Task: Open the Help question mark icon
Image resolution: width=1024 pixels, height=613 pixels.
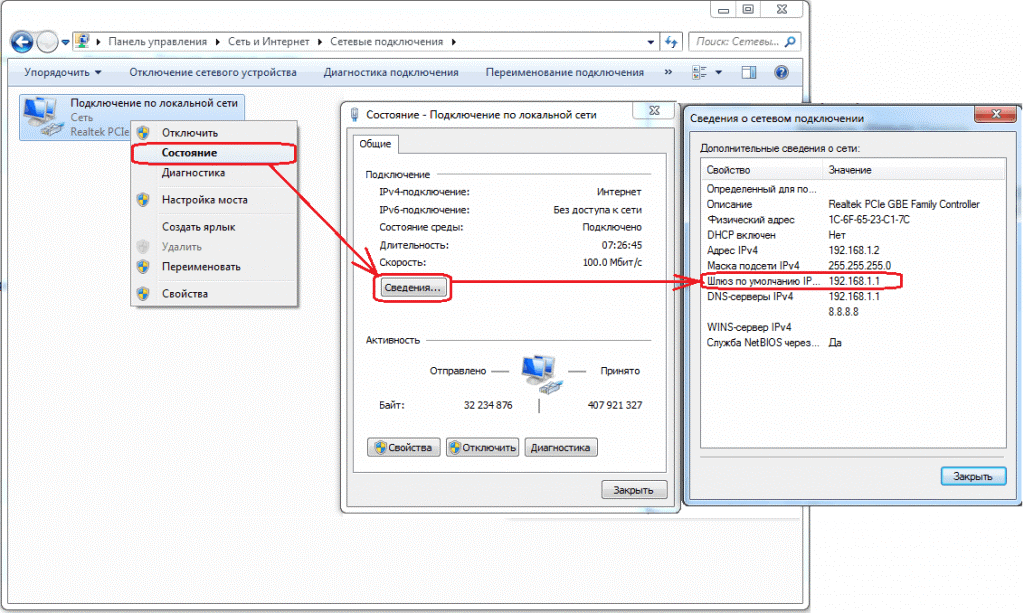Action: [781, 73]
